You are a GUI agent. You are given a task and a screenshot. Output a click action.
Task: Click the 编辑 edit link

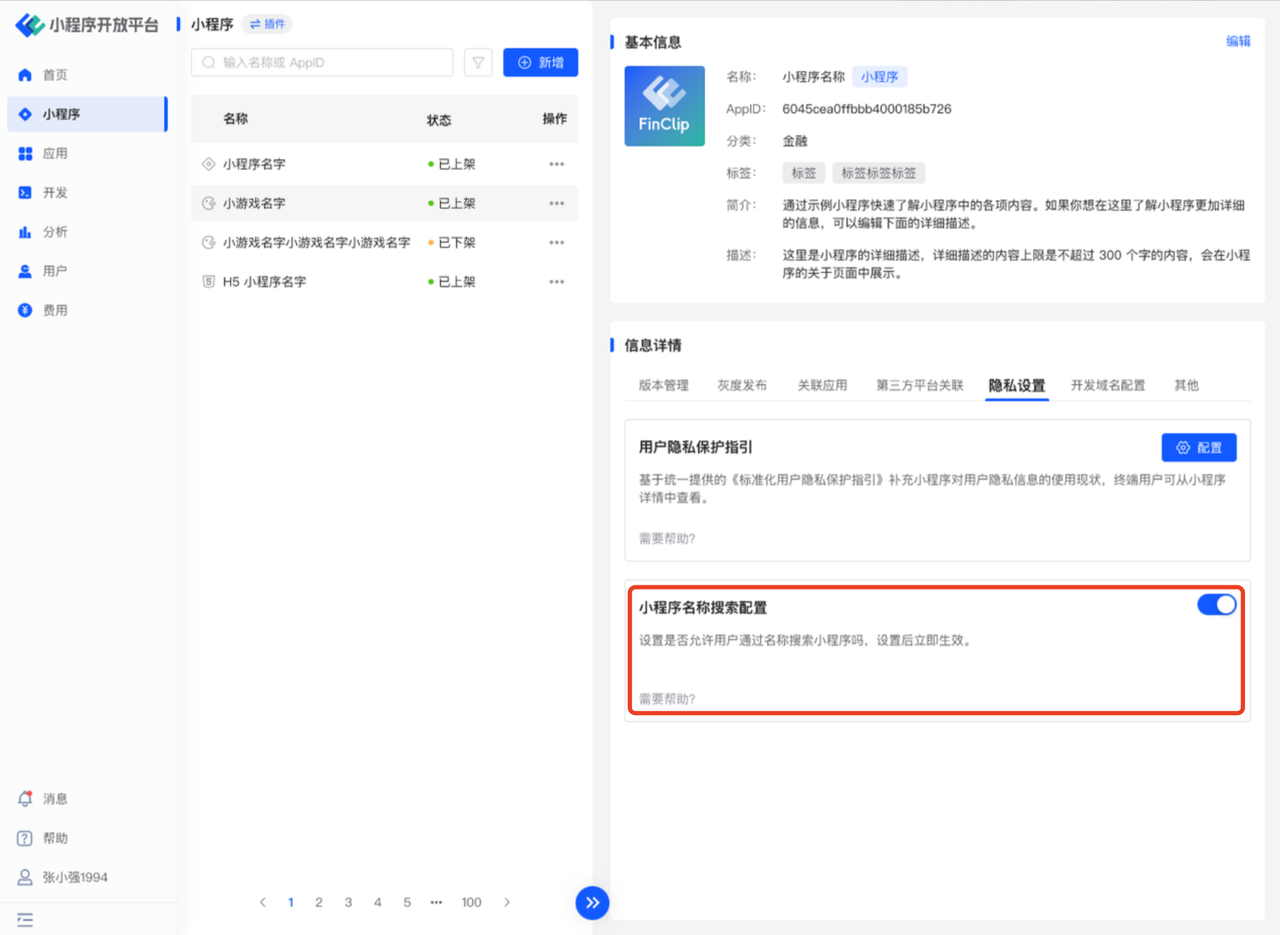[x=1238, y=41]
